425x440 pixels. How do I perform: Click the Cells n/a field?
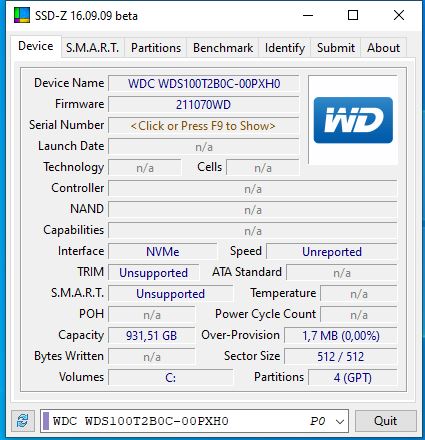pyautogui.click(x=263, y=168)
